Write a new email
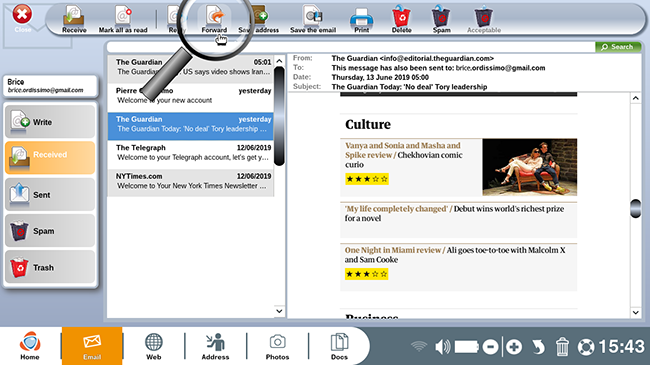650x365 pixels. [x=50, y=122]
